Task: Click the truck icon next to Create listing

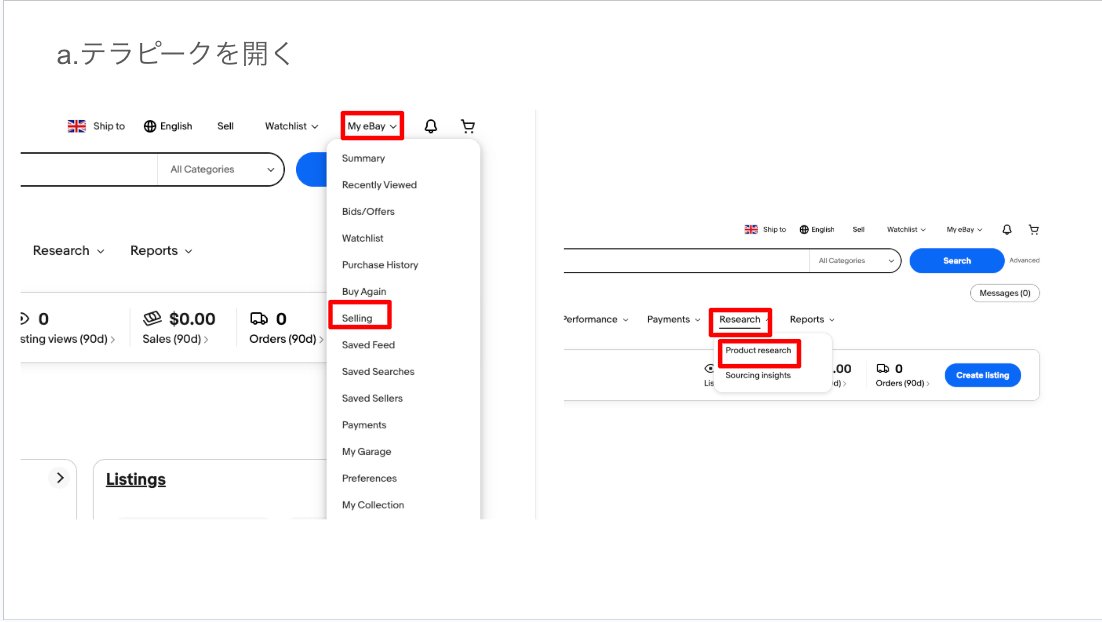Action: click(882, 368)
